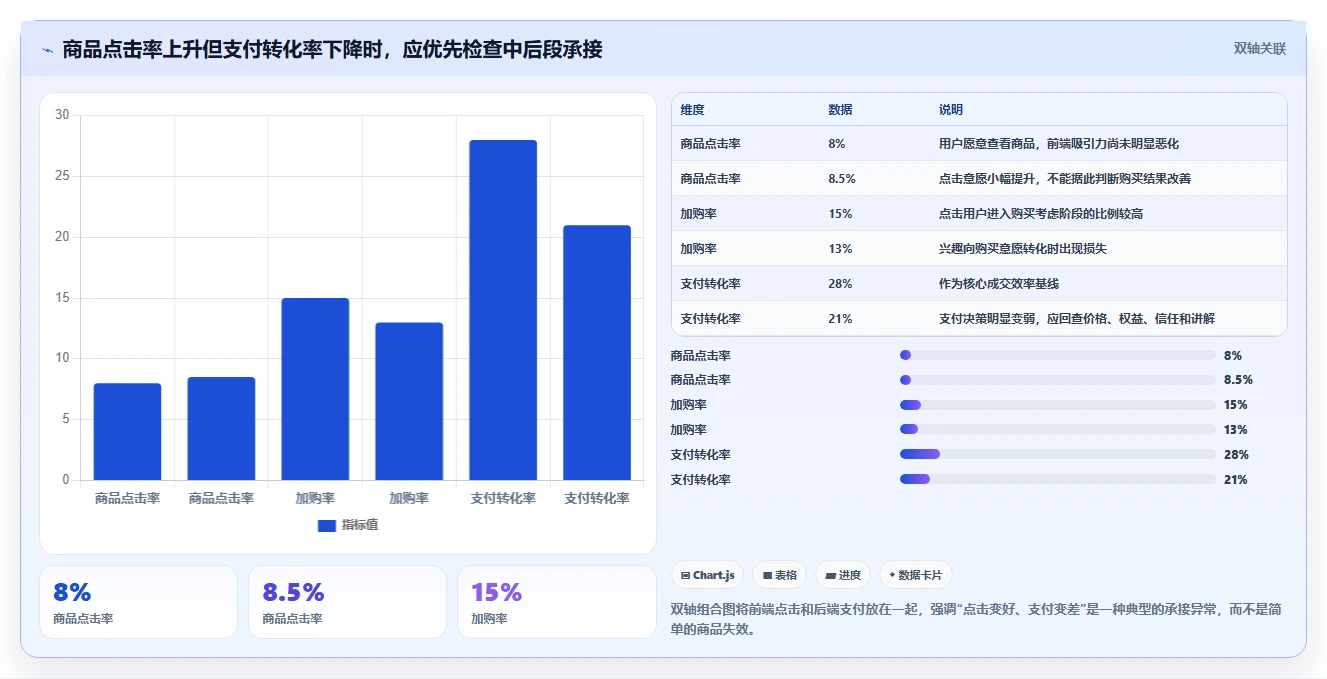This screenshot has height=679, width=1327.
Task: Click the 商品点击率 chart bar at 8.5
Action: 221,429
